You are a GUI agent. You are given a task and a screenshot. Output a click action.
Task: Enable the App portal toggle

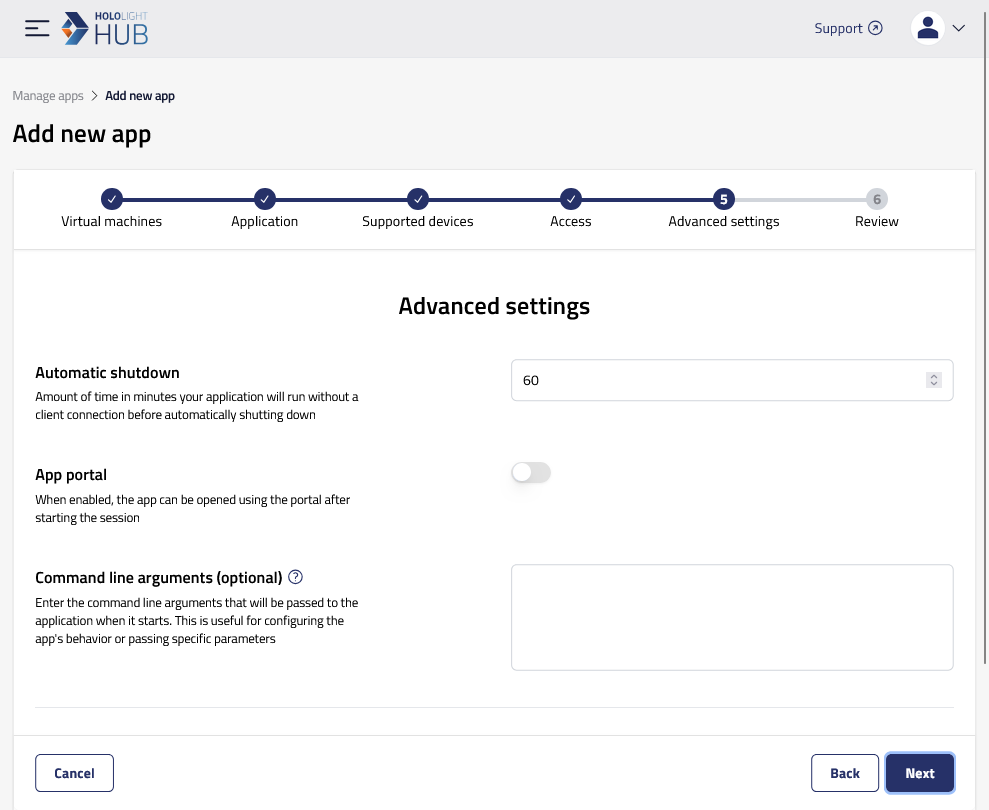pos(531,472)
